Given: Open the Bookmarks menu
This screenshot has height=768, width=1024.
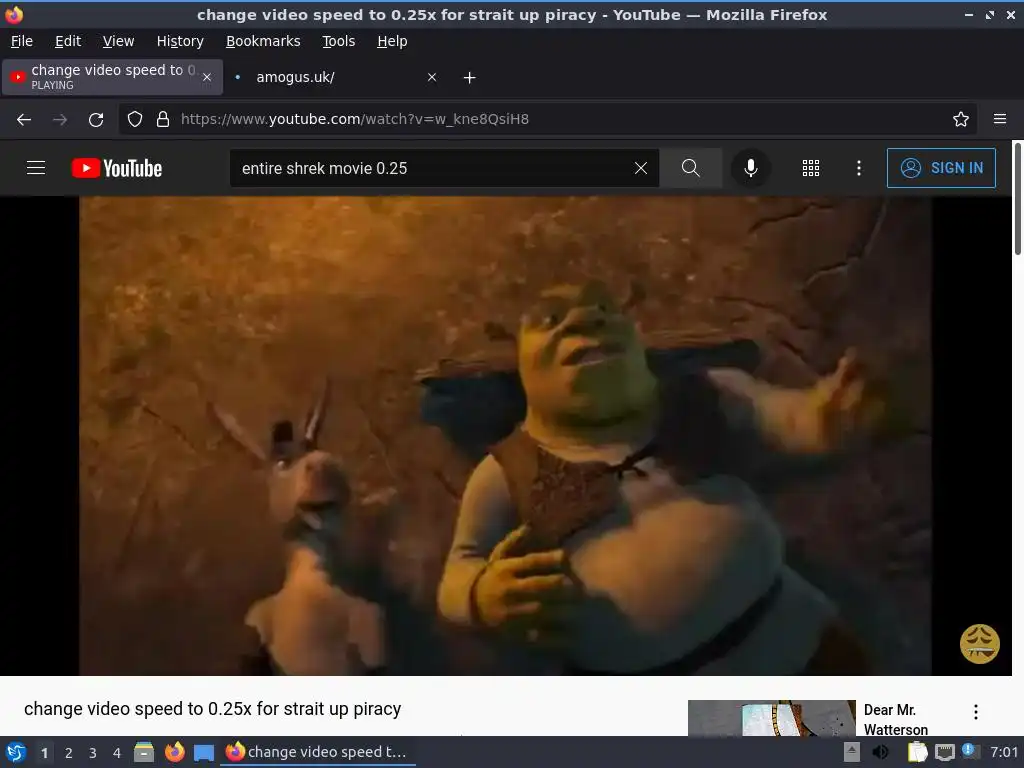Looking at the screenshot, I should (x=263, y=41).
